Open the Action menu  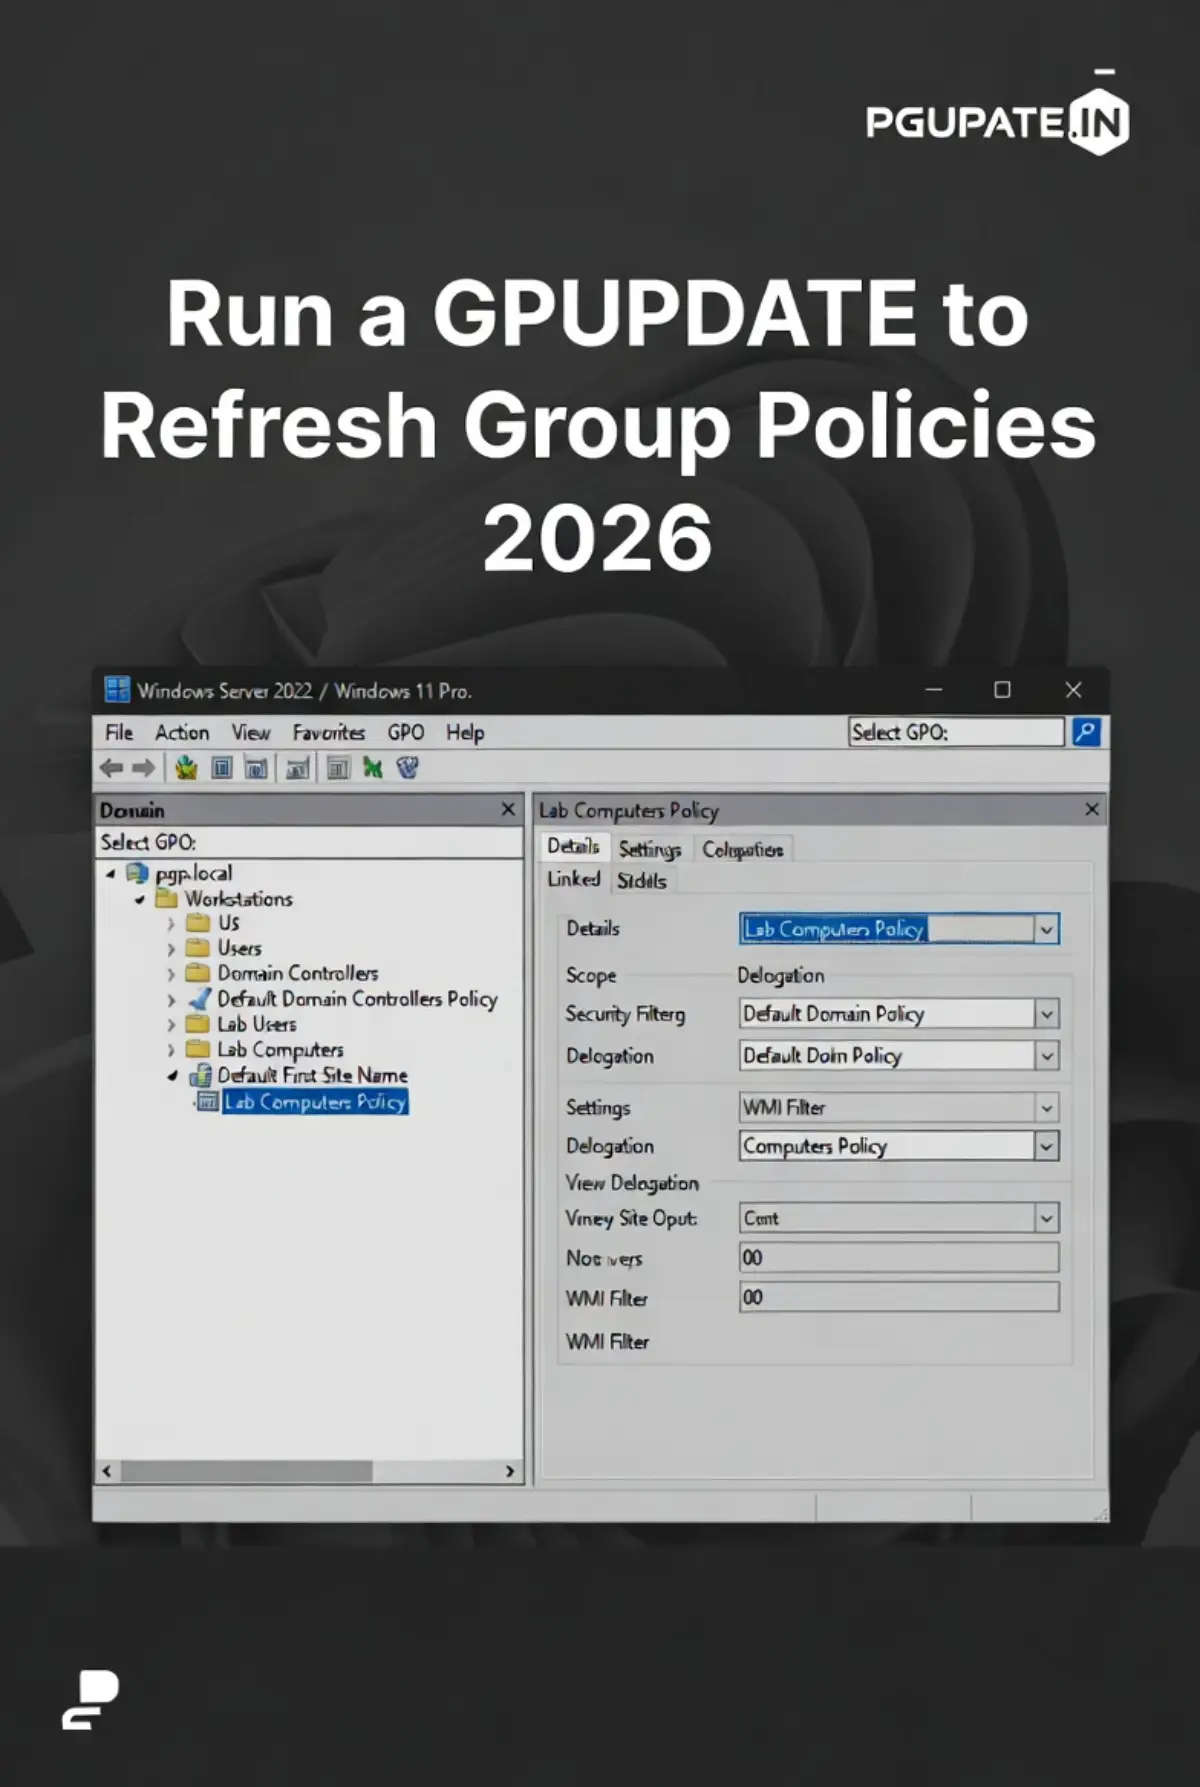(182, 732)
